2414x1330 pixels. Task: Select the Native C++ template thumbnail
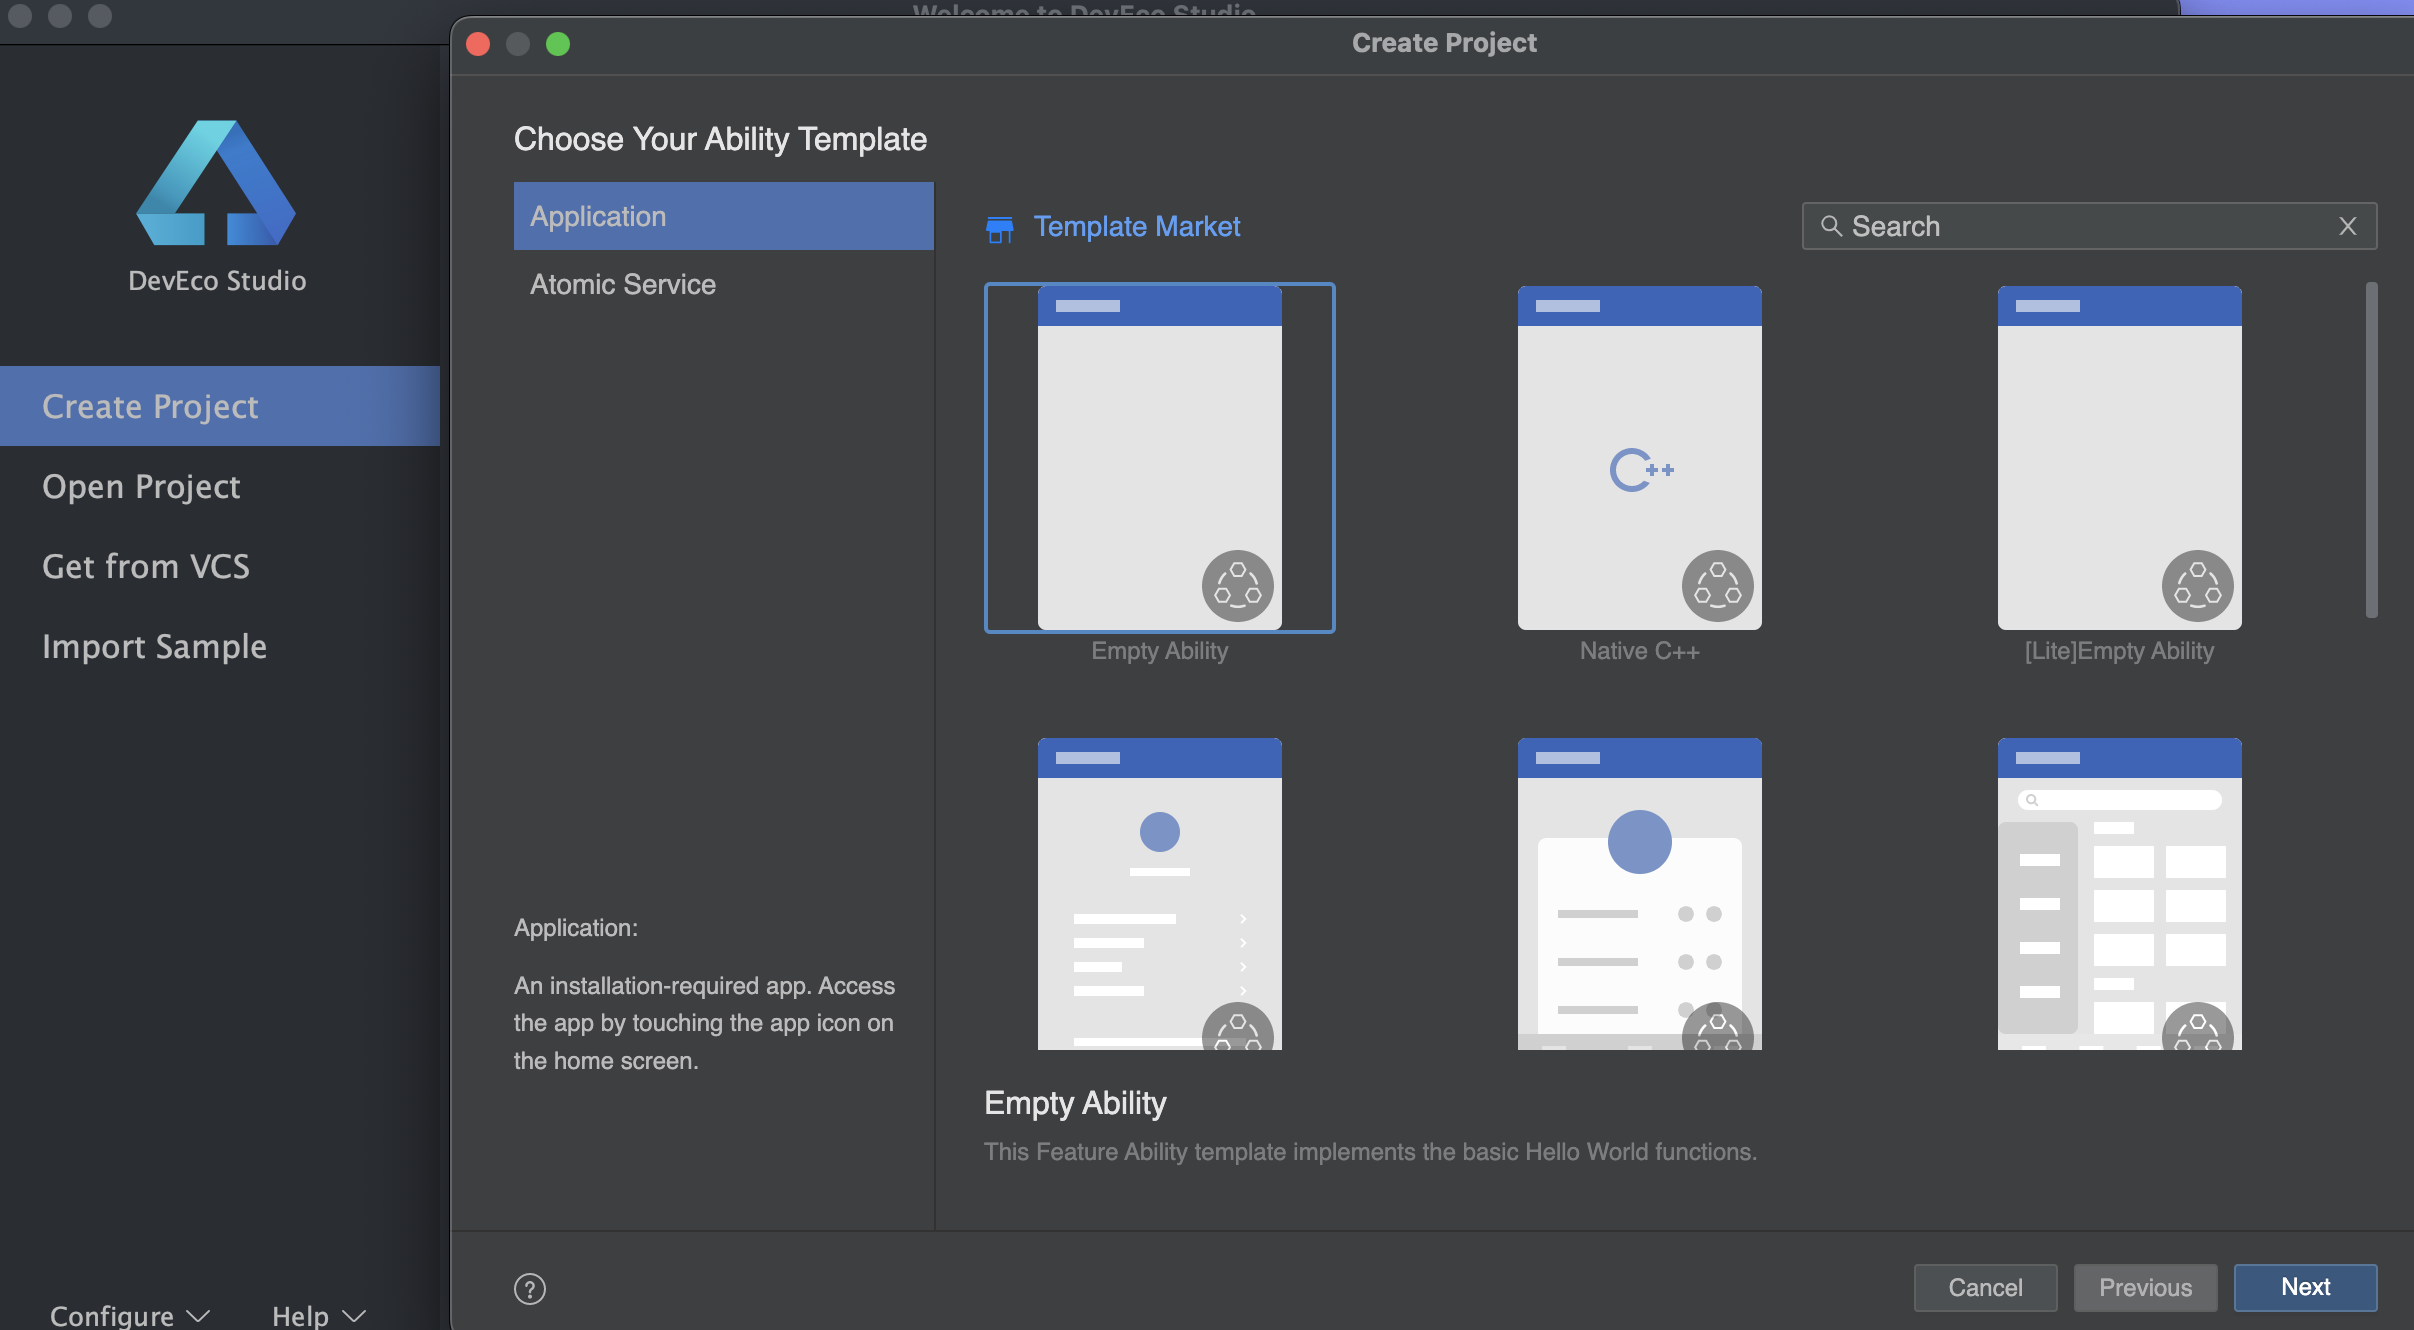tap(1640, 458)
